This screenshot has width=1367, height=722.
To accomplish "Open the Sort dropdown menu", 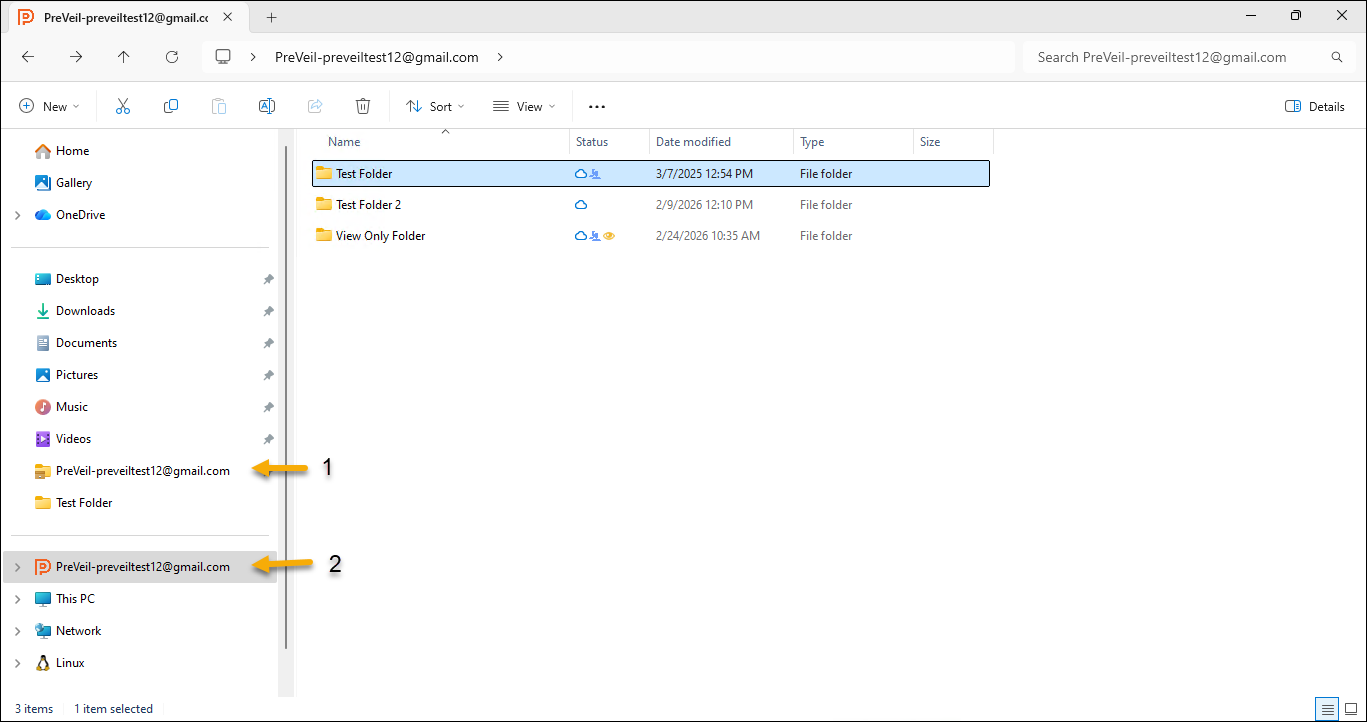I will (435, 106).
